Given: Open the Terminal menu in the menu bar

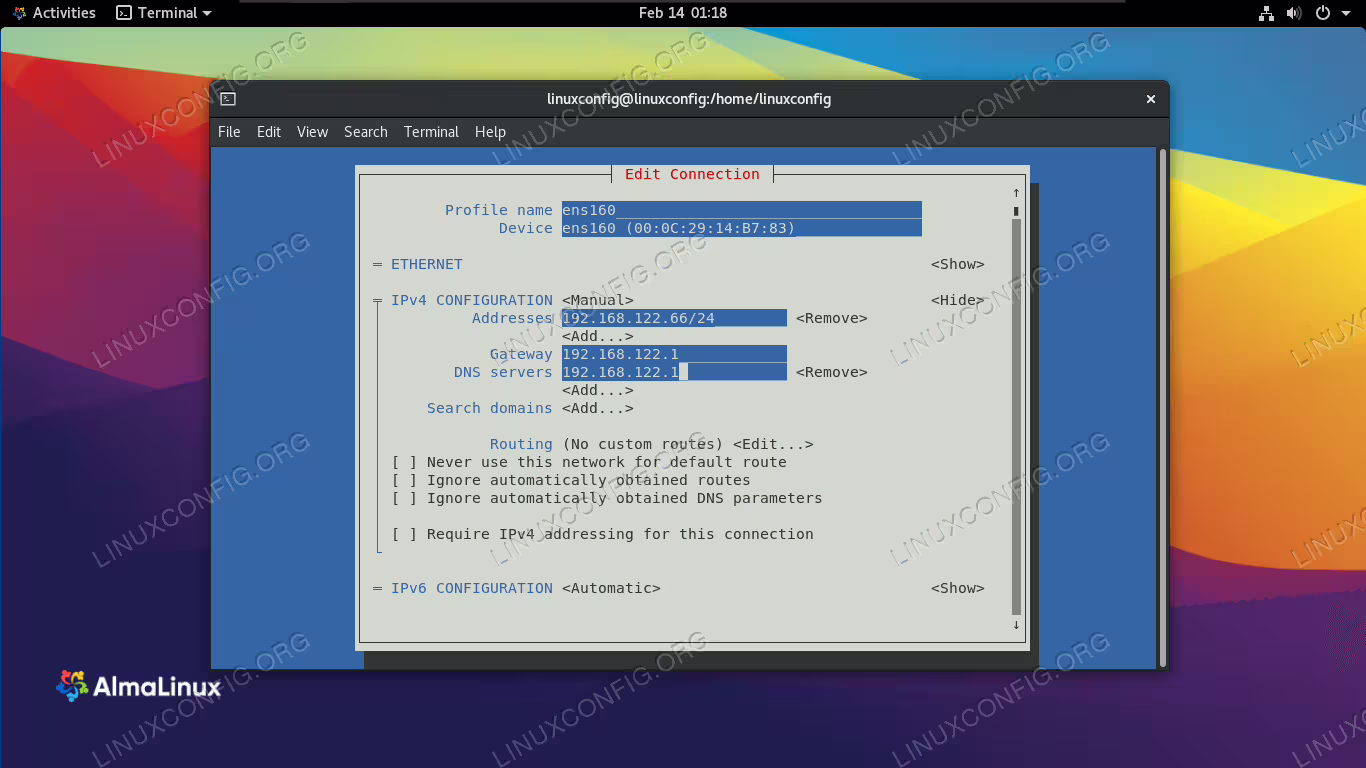Looking at the screenshot, I should point(431,132).
